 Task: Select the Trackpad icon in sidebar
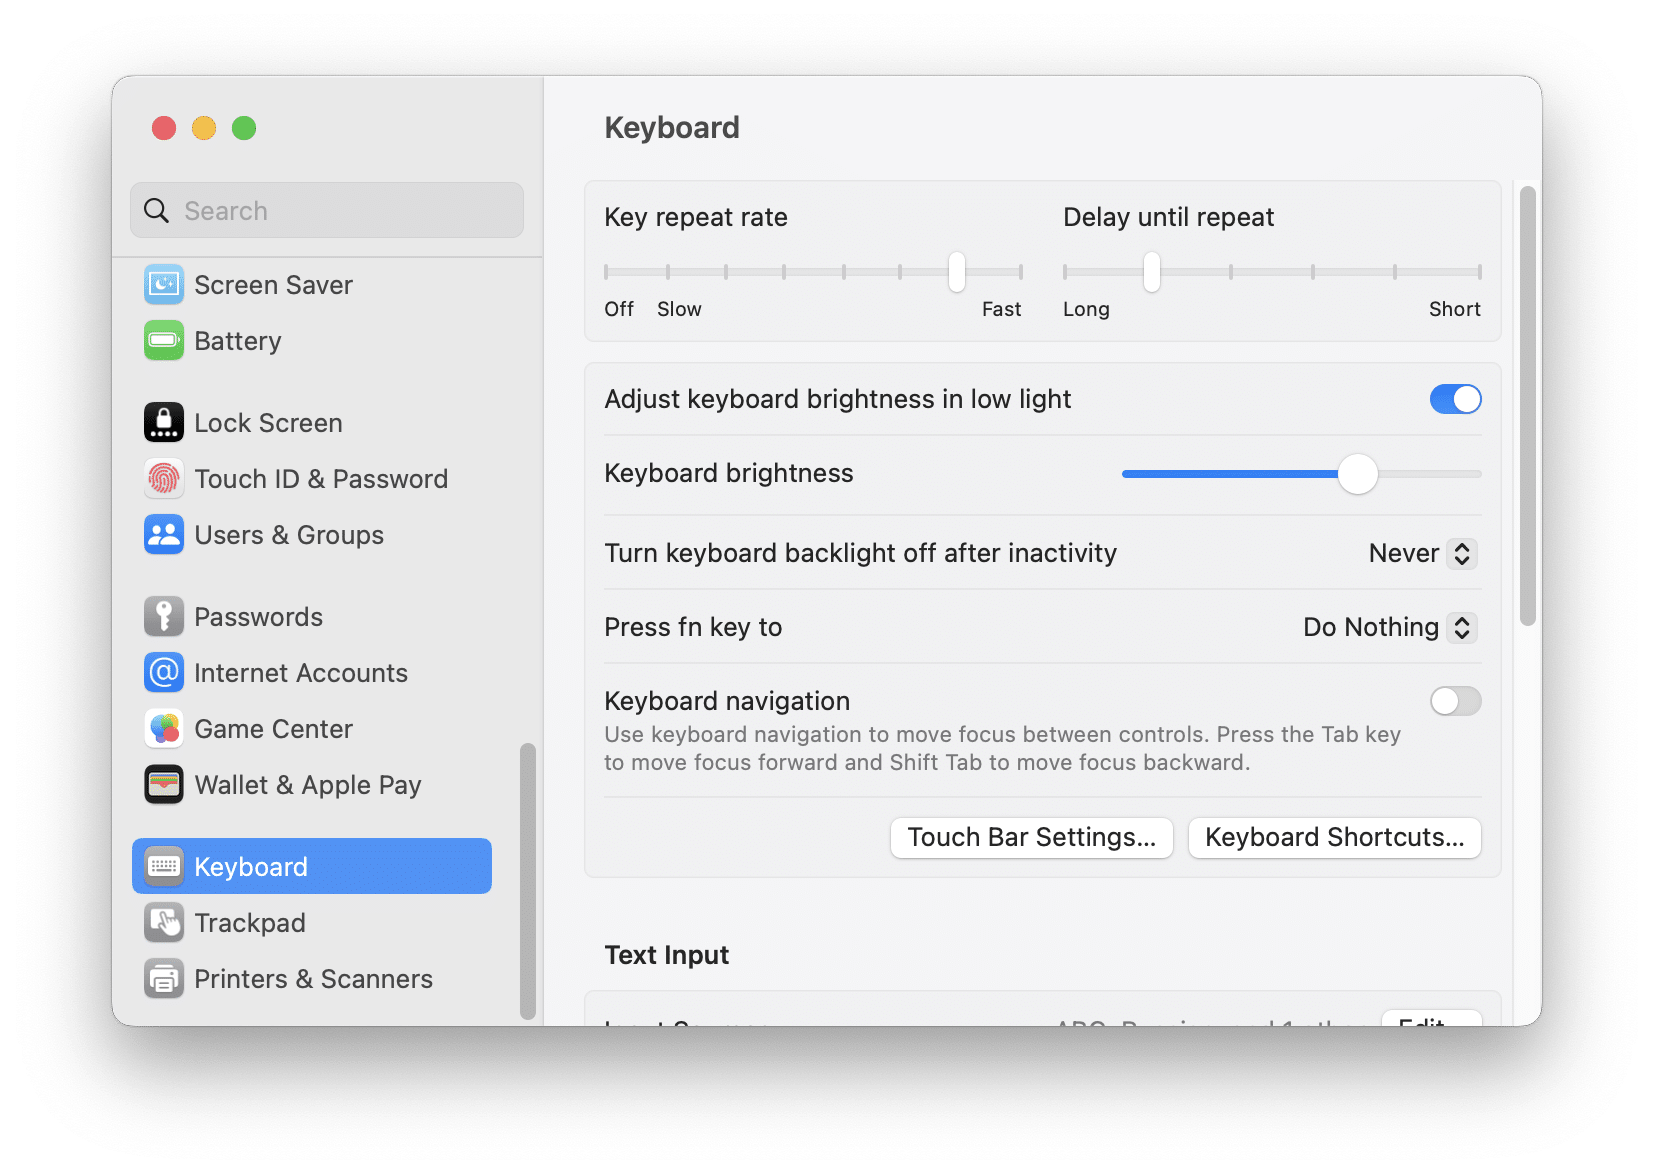tap(163, 922)
